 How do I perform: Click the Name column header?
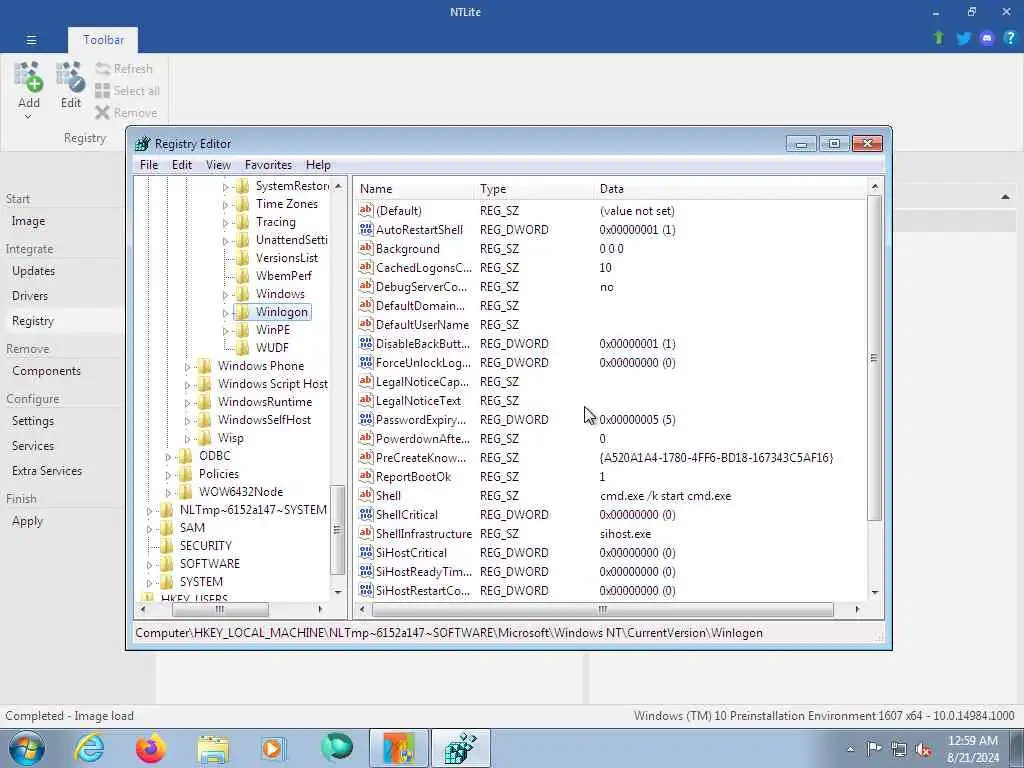coord(415,189)
